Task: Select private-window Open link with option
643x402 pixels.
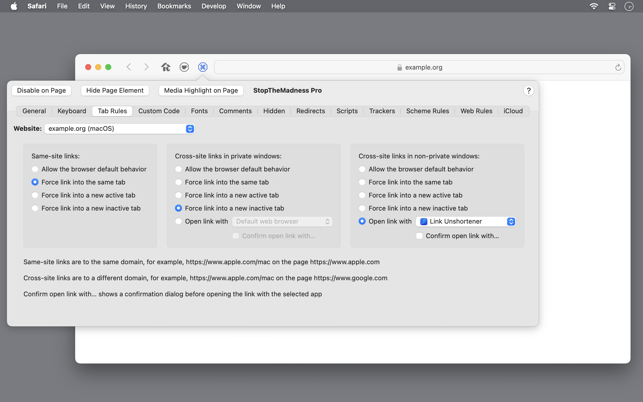Action: click(x=178, y=222)
